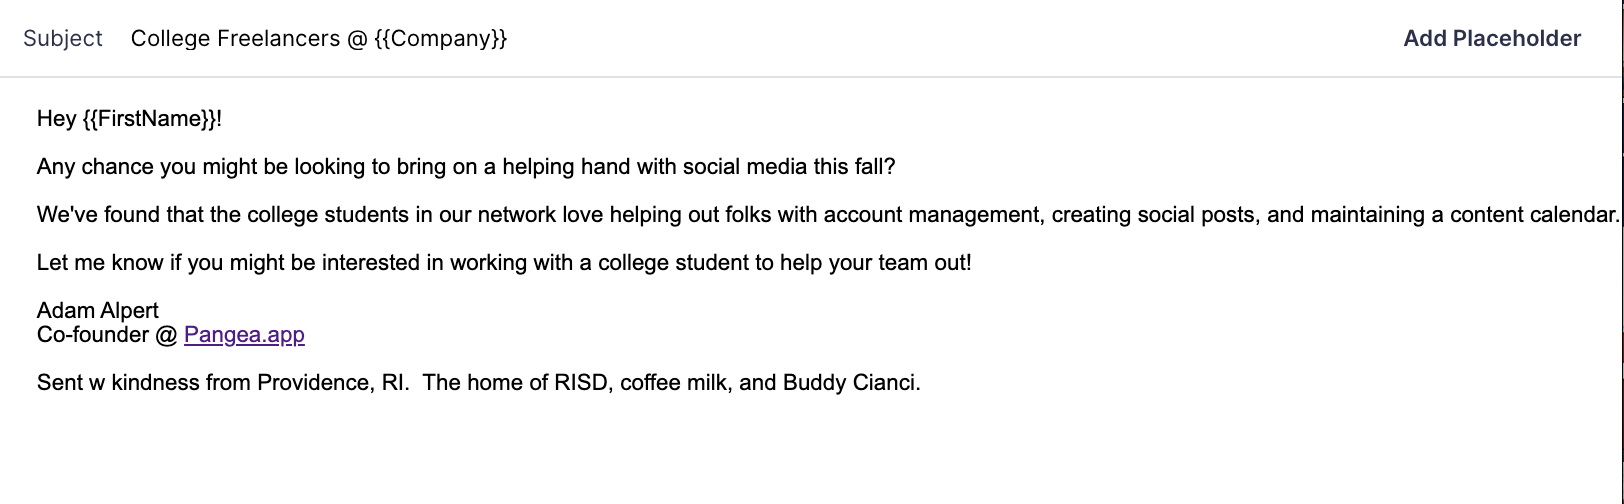The image size is (1624, 504).
Task: Place cursor at "Sent w kindness" line
Action: click(118, 383)
